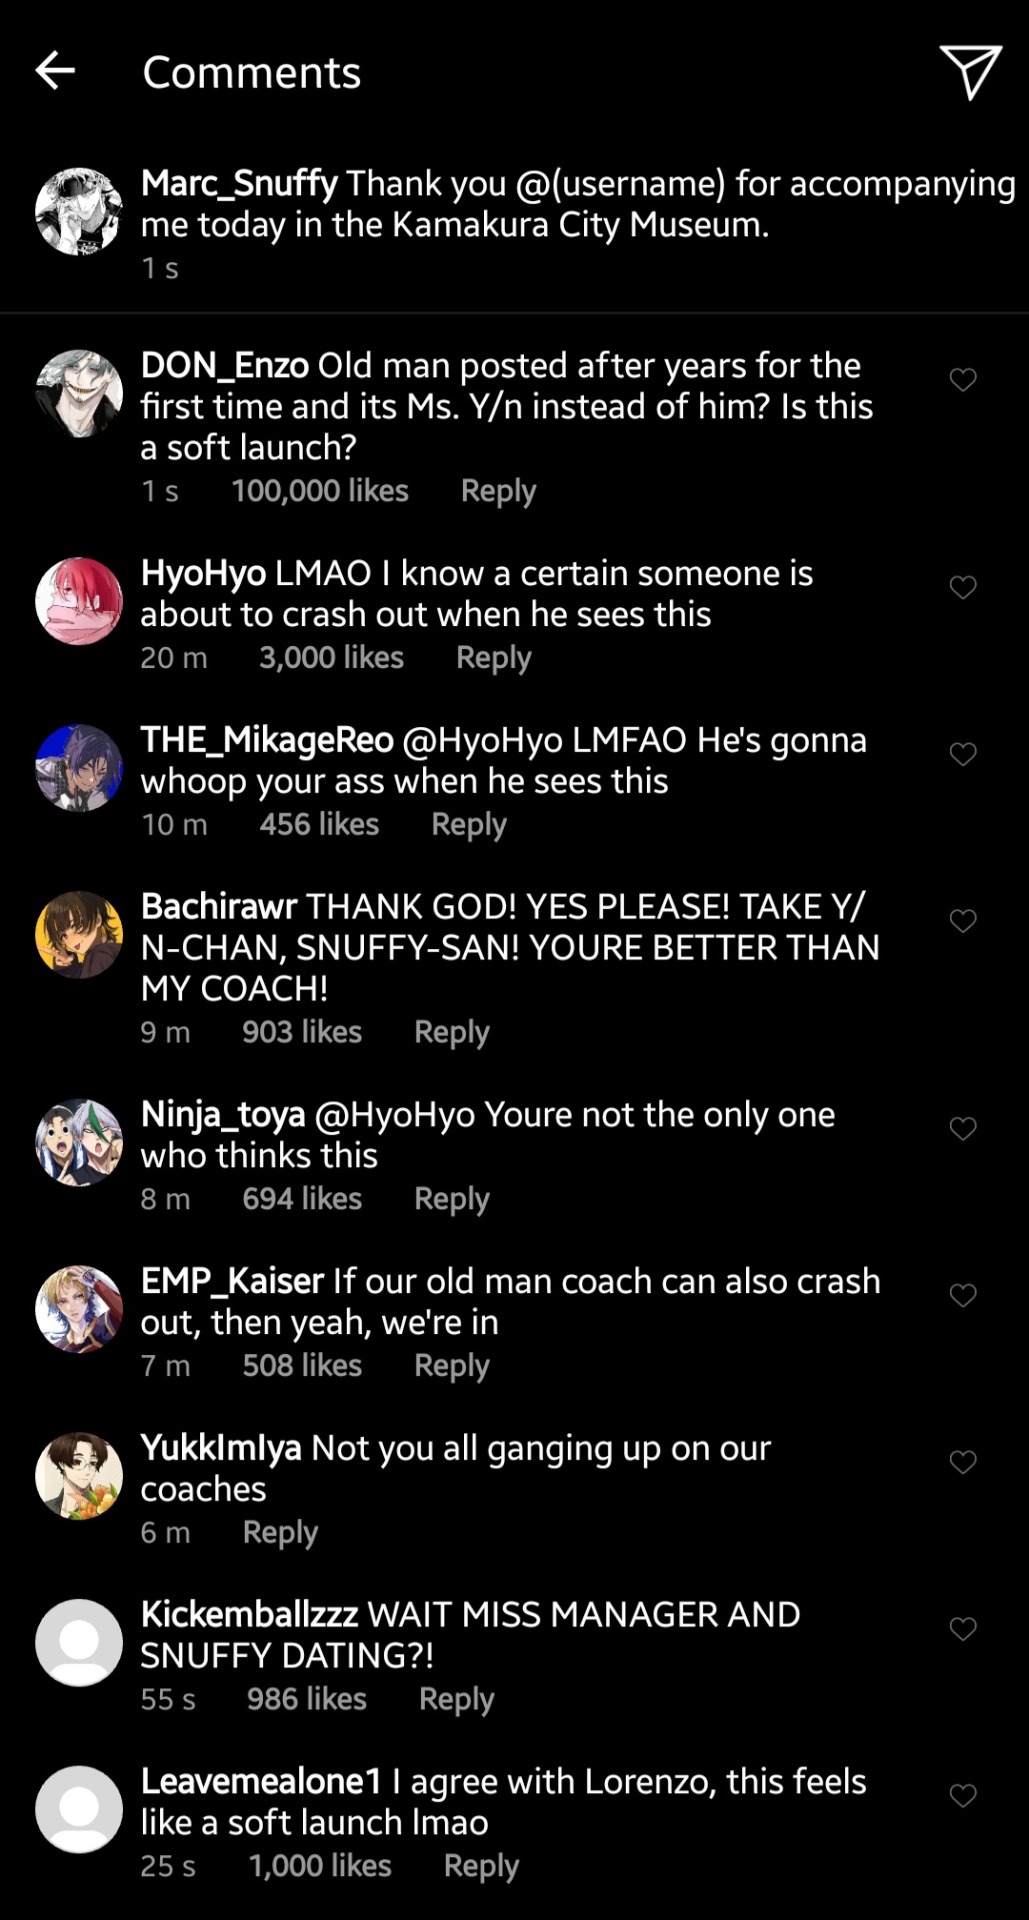Open the EMP_Kaiser username link

coord(232,1281)
